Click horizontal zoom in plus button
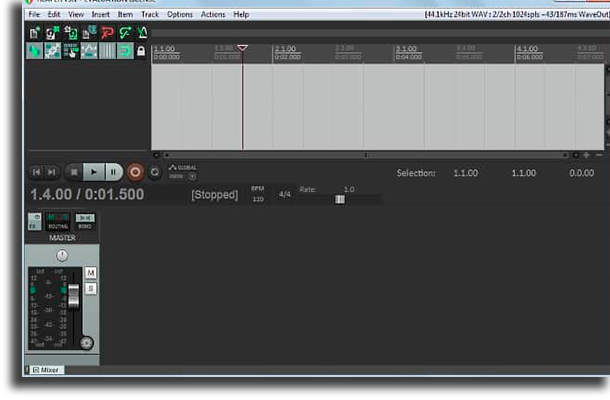Viewport: 610px width, 400px height. point(586,155)
